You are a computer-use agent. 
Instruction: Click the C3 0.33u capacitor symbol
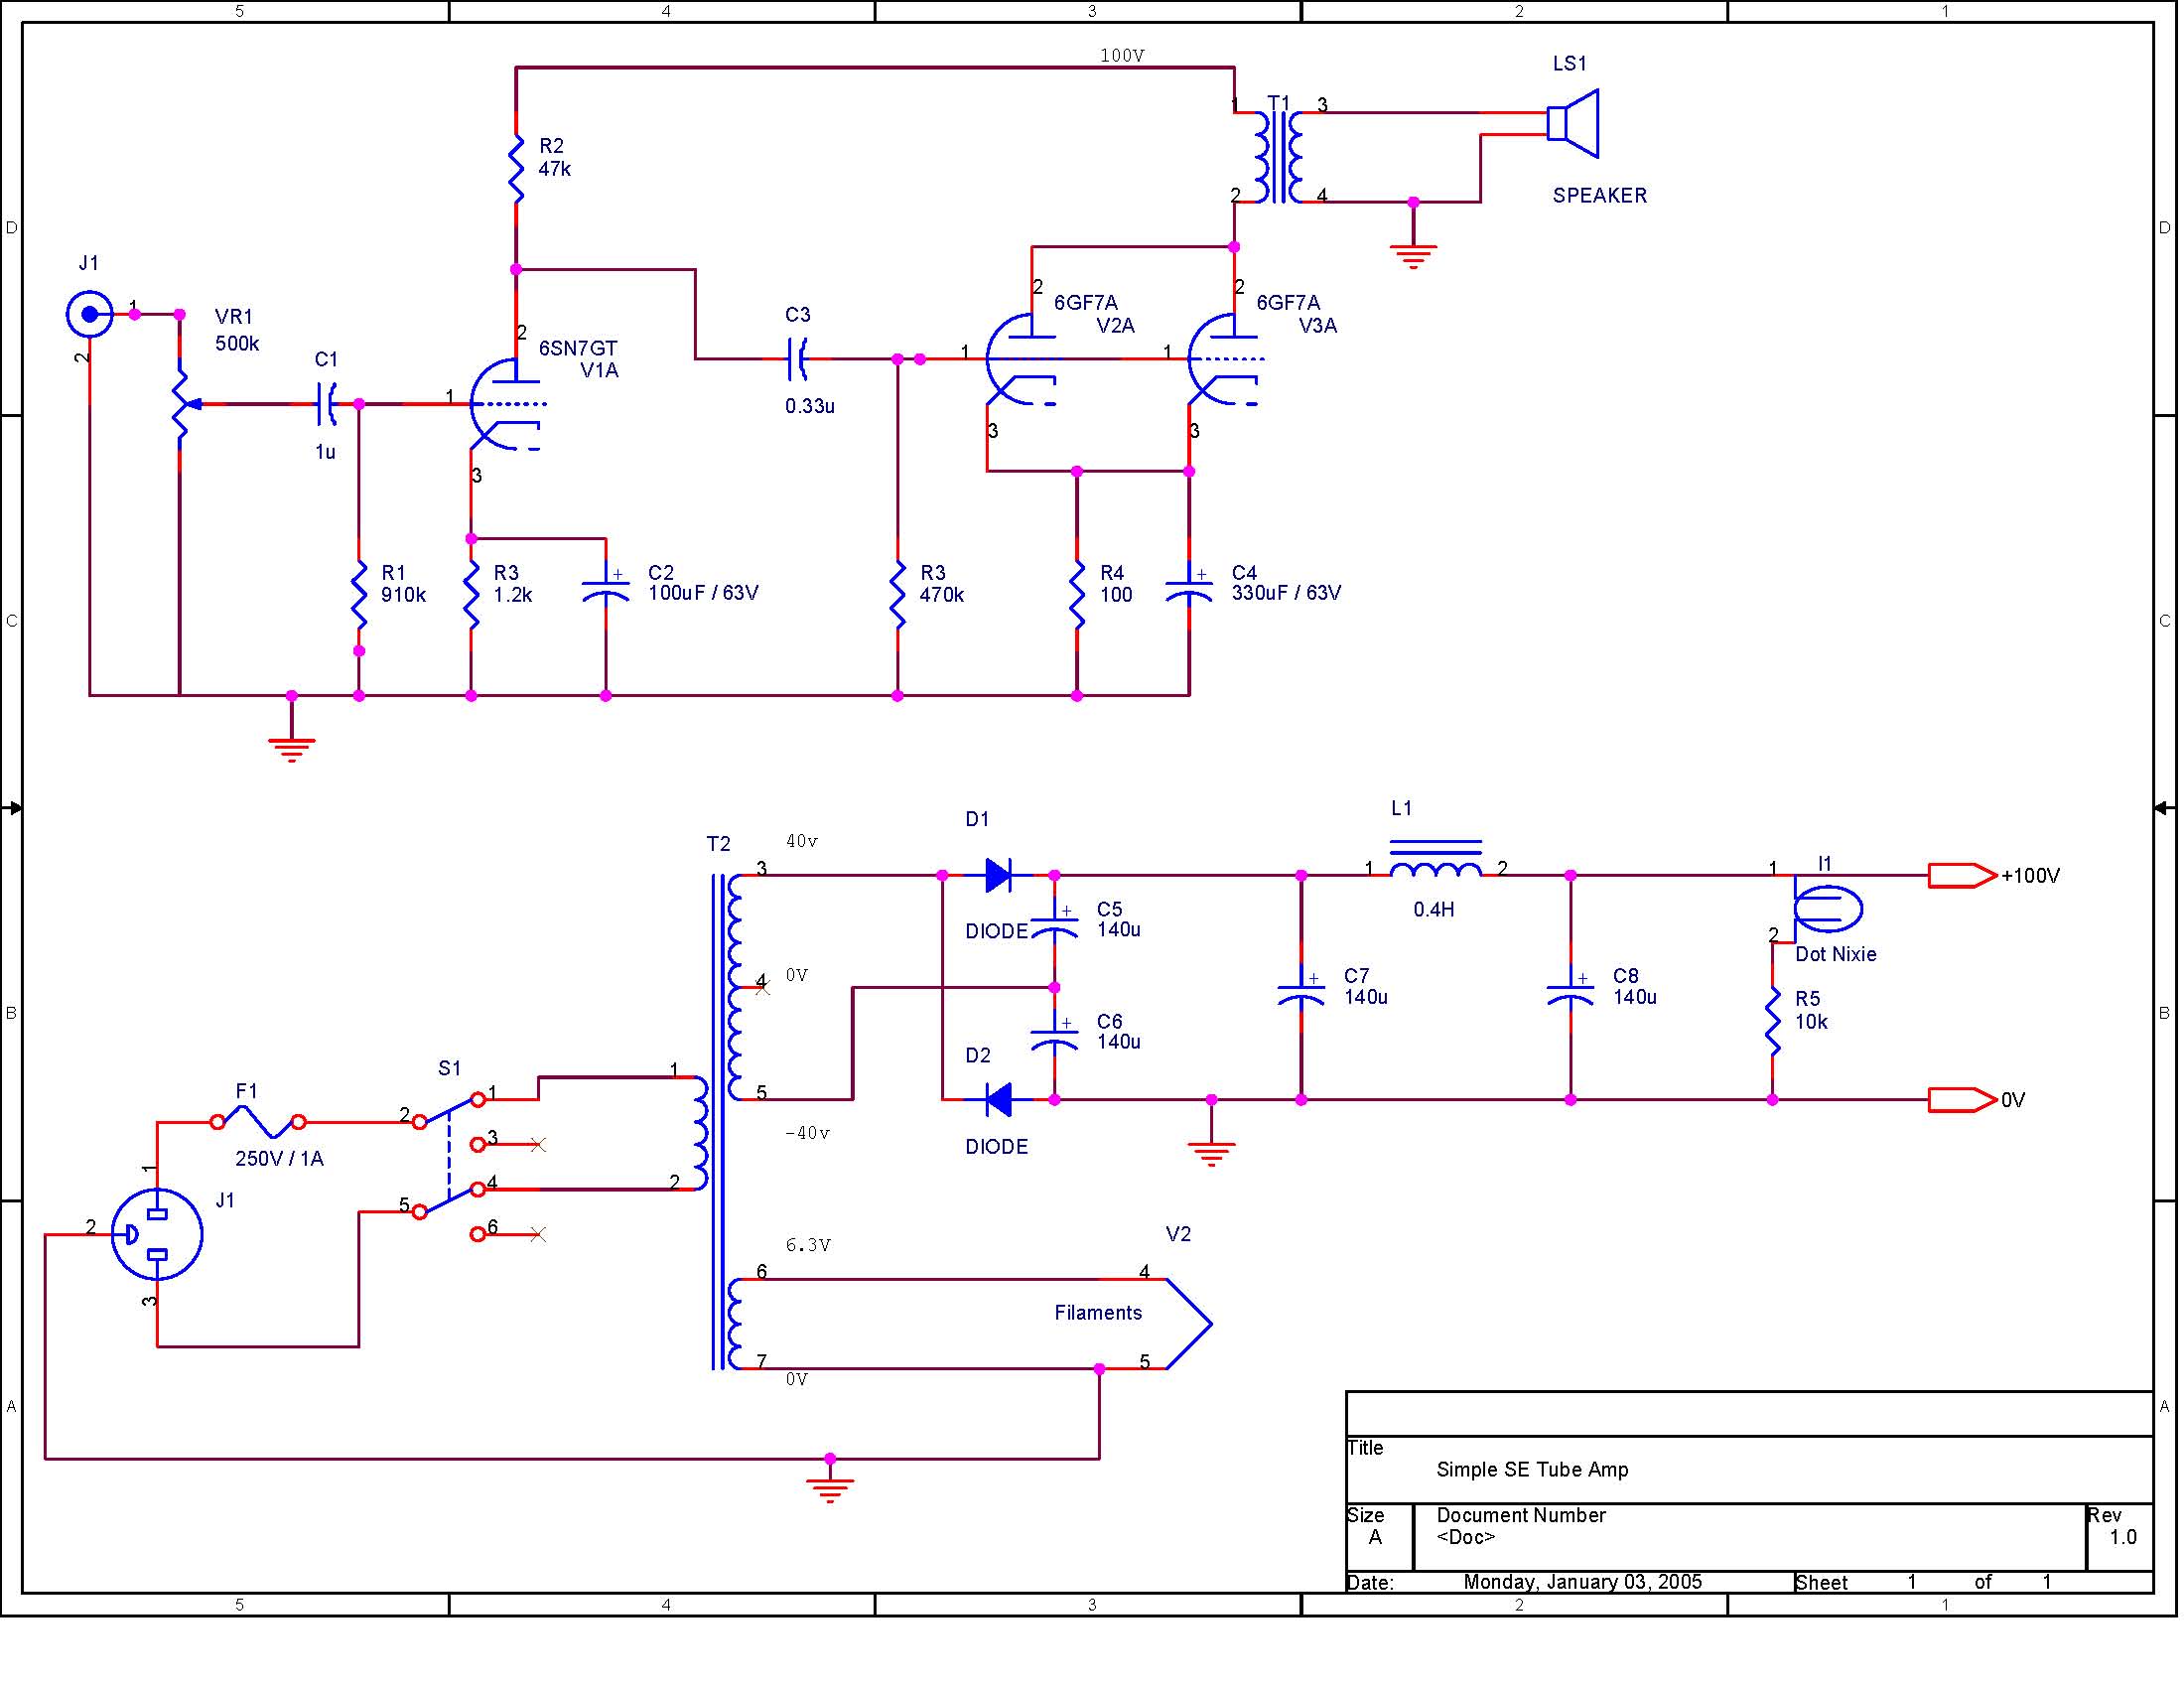(x=798, y=360)
